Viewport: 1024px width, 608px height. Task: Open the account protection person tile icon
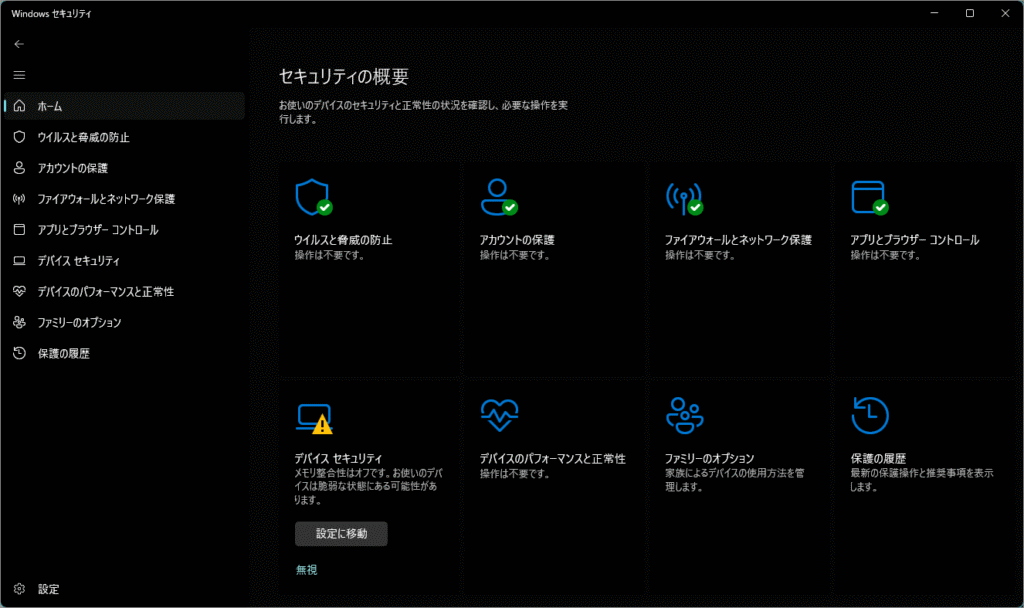(x=497, y=198)
